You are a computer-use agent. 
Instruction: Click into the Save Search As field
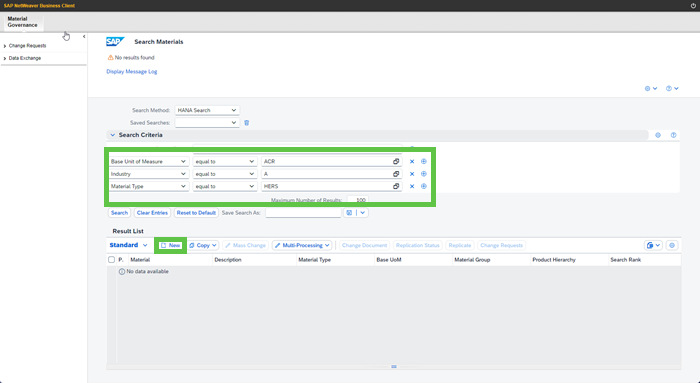point(303,213)
